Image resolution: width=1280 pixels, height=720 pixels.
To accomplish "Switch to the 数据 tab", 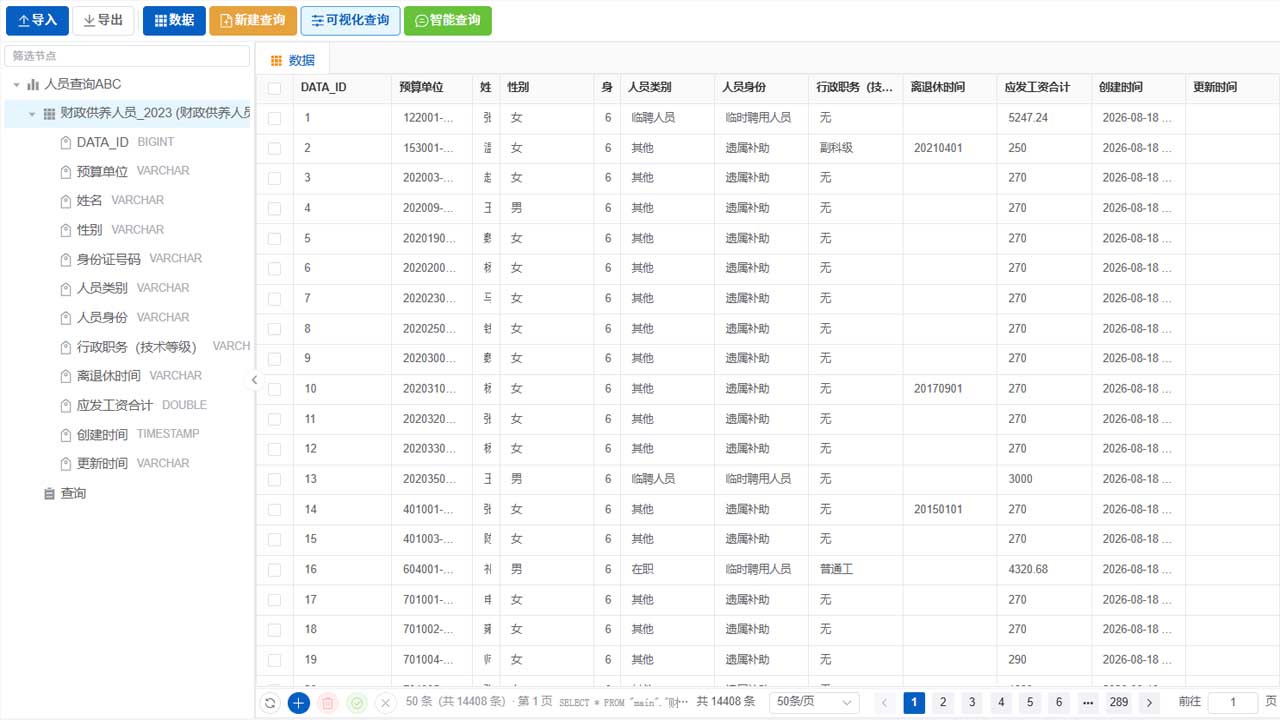I will tap(293, 60).
